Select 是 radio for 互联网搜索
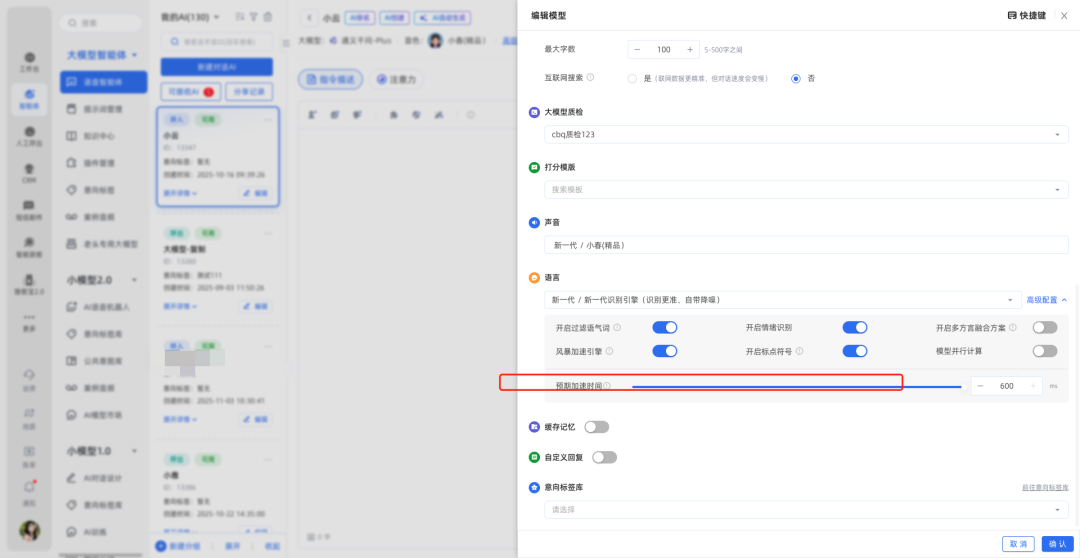The image size is (1080, 558). tap(632, 78)
